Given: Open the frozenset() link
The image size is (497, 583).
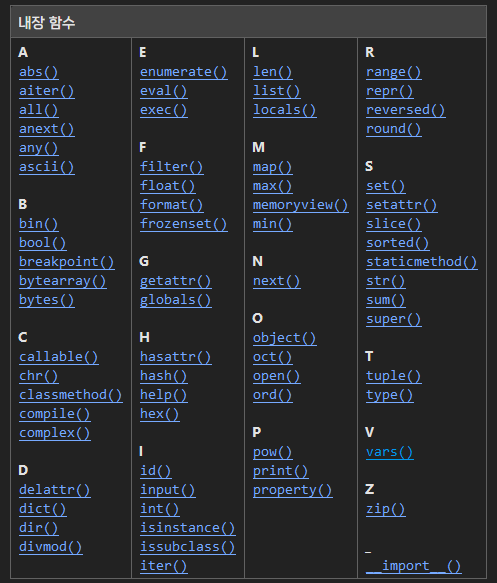Looking at the screenshot, I should 184,224.
